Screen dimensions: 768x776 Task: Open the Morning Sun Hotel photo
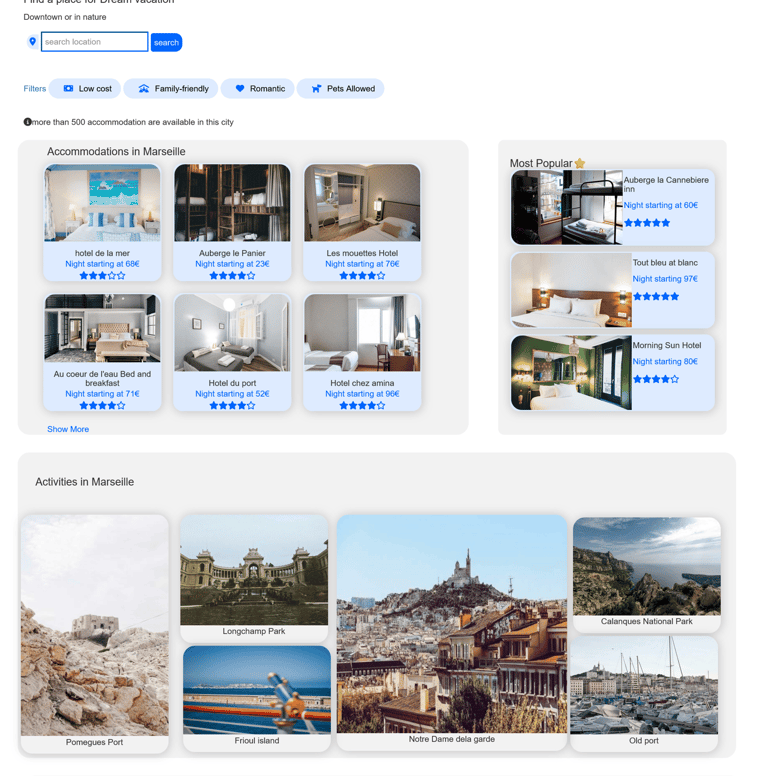[572, 373]
